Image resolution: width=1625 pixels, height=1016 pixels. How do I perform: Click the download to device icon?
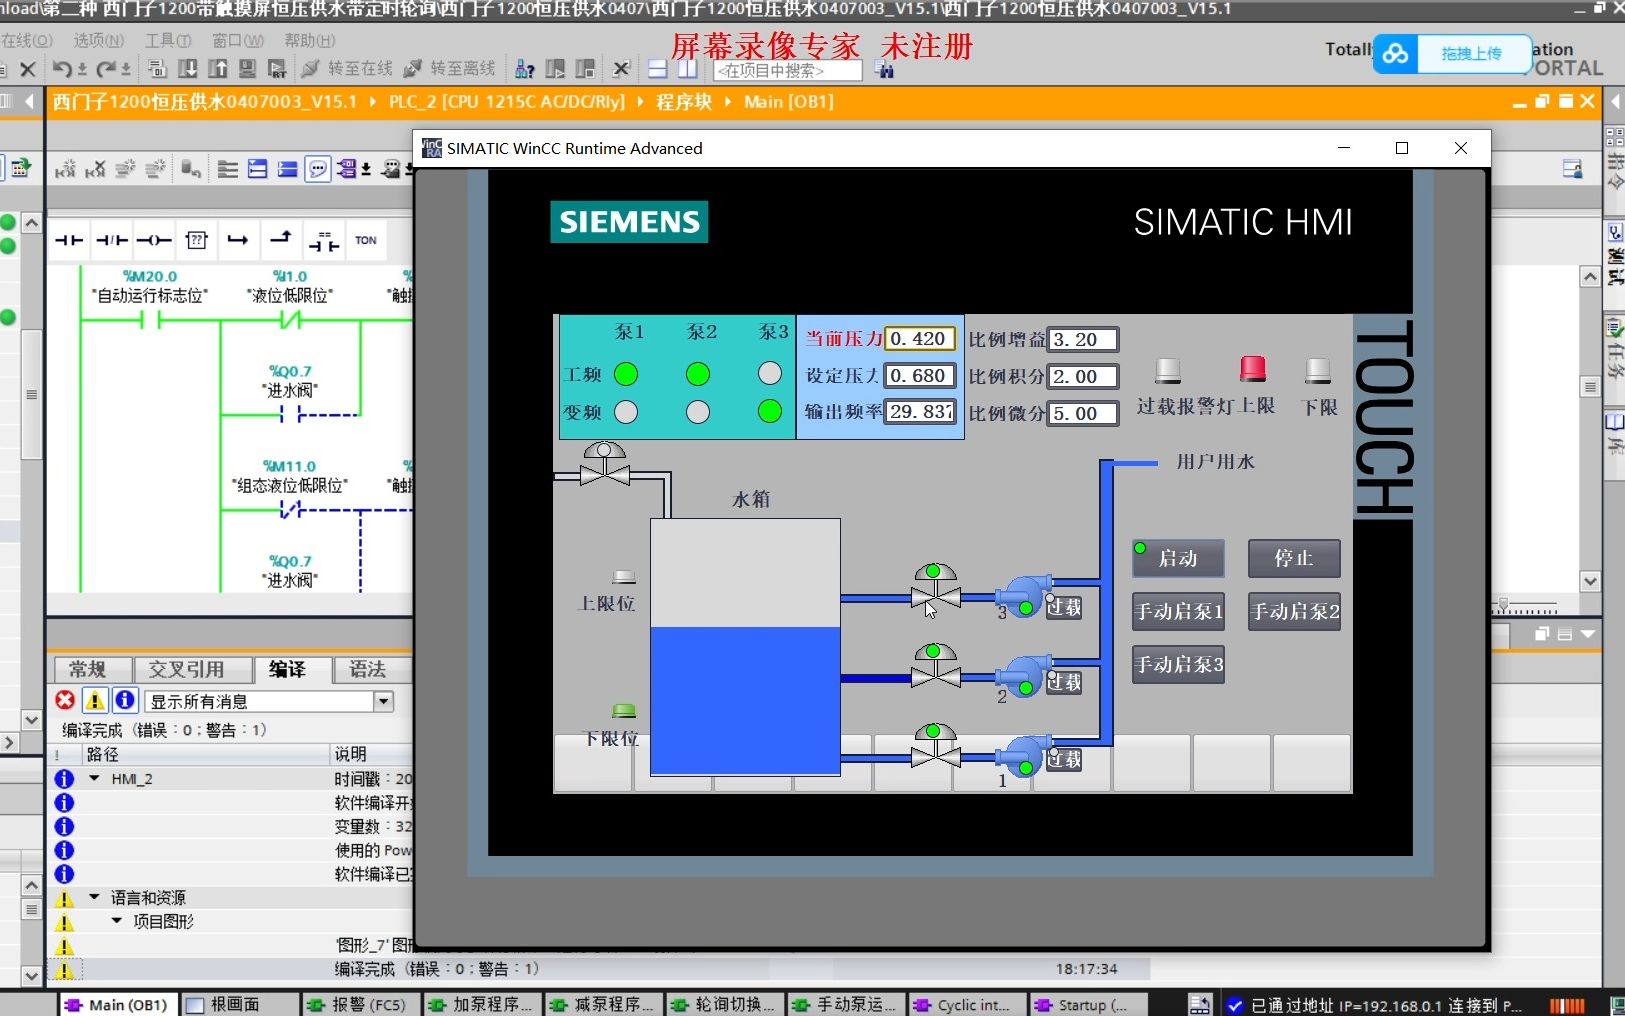187,69
